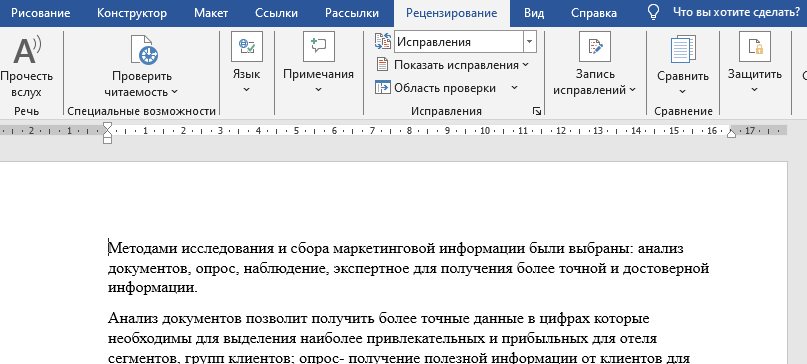The height and width of the screenshot is (364, 807).
Task: Click the word 'достоверной' in the document
Action: [x=666, y=268]
